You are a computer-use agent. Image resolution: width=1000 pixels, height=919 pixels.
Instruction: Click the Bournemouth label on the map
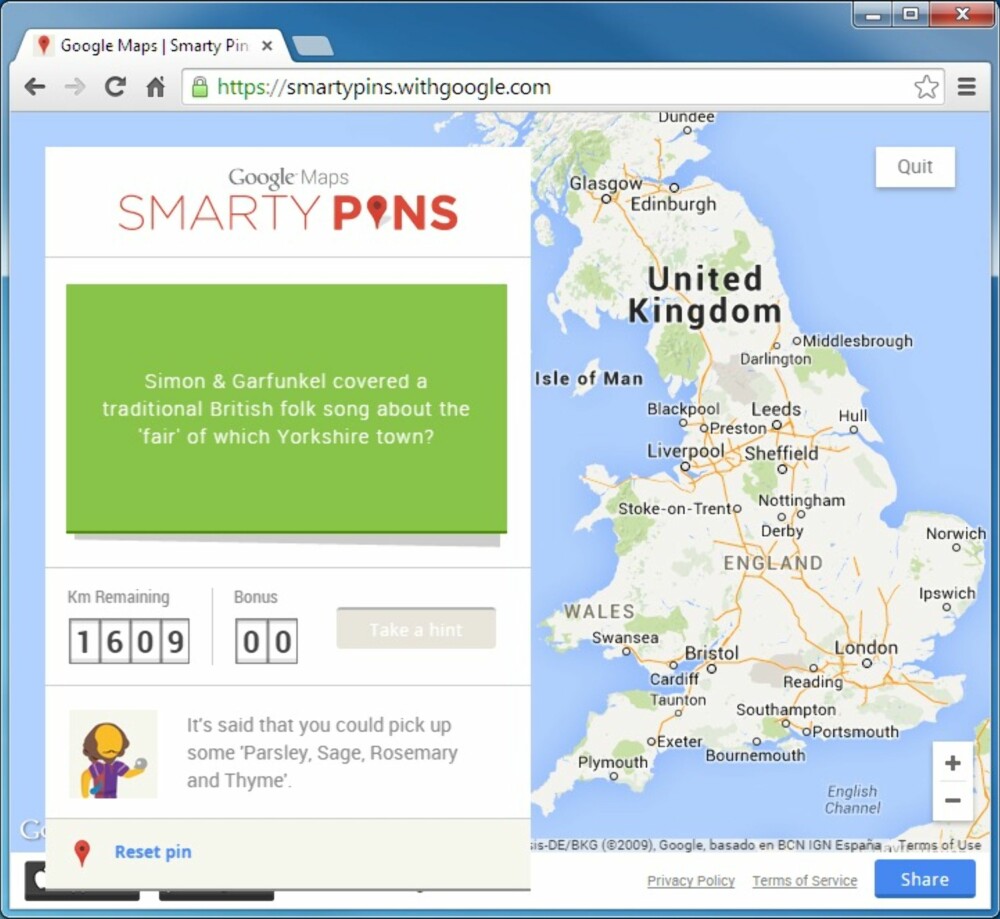pos(755,756)
